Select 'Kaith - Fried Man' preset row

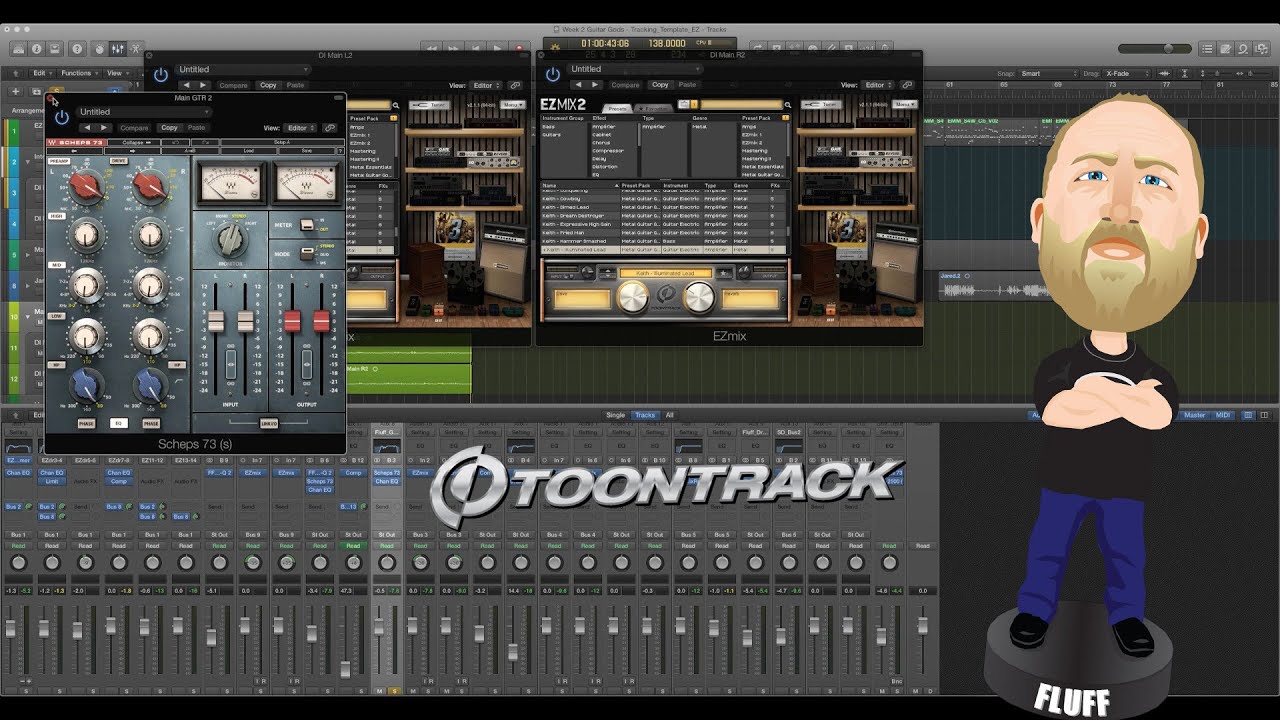664,233
